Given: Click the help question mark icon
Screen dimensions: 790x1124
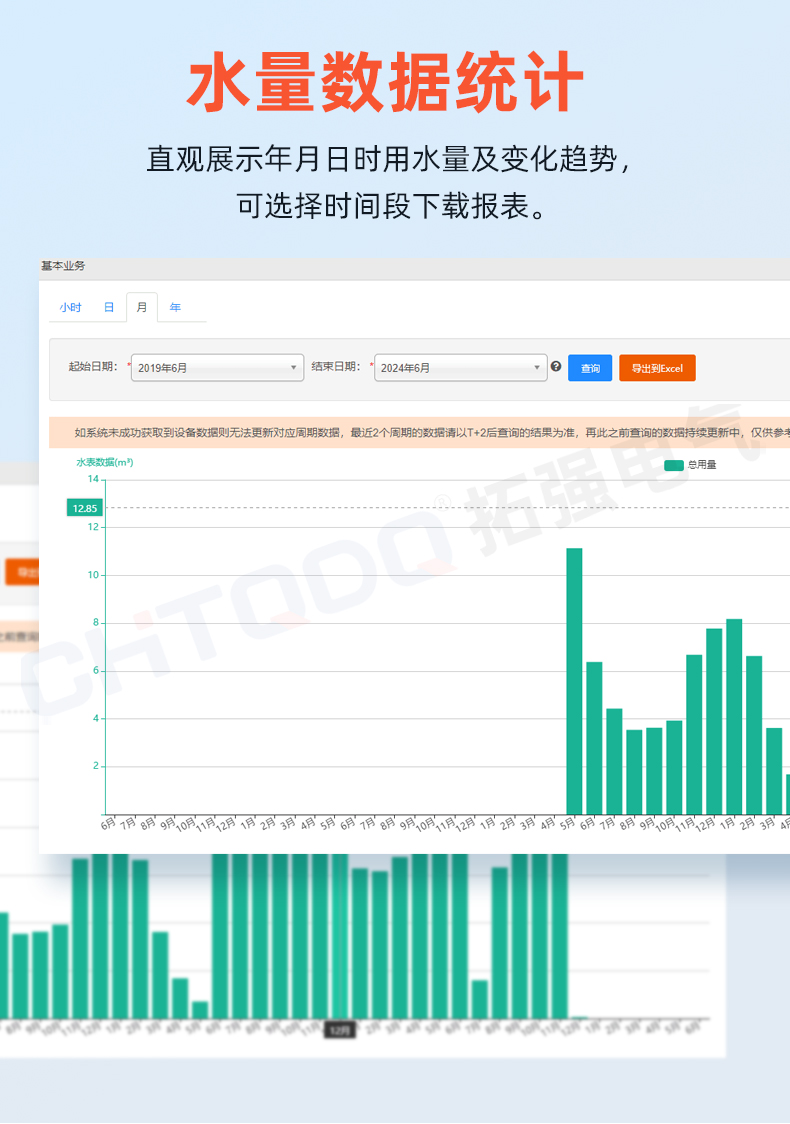Looking at the screenshot, I should pyautogui.click(x=556, y=367).
